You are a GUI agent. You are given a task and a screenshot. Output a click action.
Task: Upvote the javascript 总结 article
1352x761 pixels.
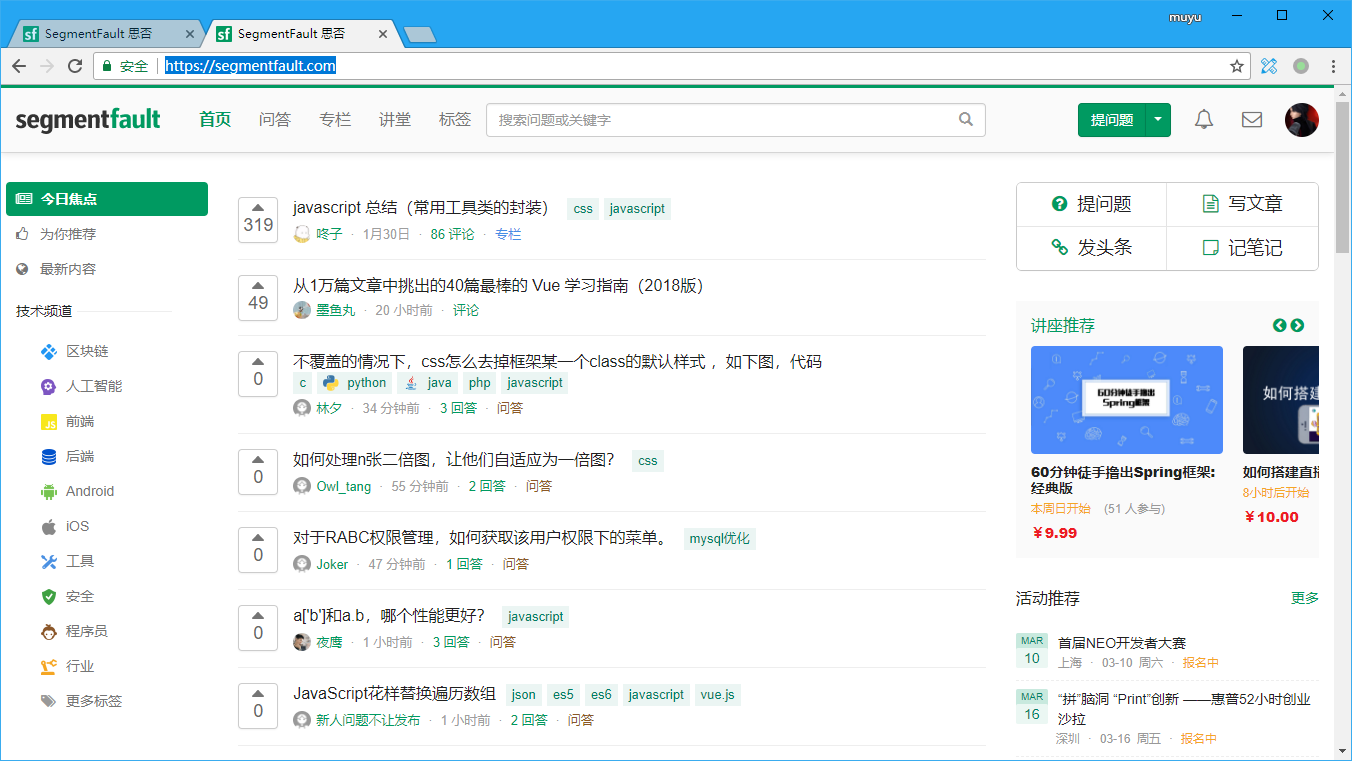[x=258, y=207]
